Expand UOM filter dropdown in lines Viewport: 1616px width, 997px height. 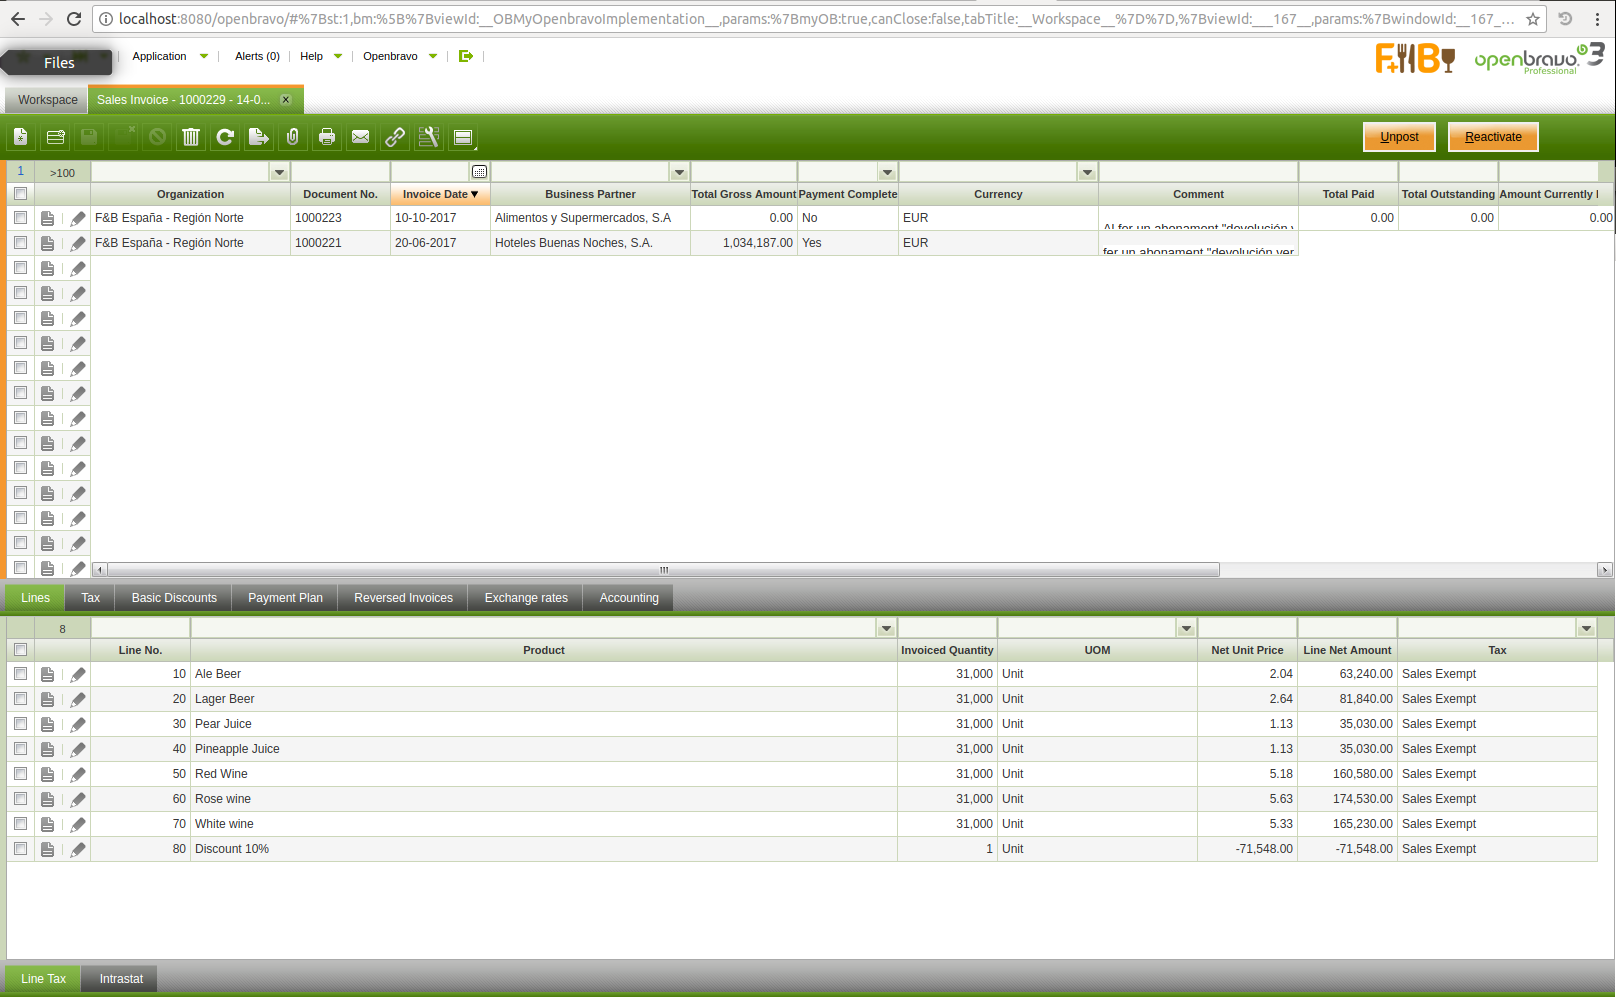1186,628
